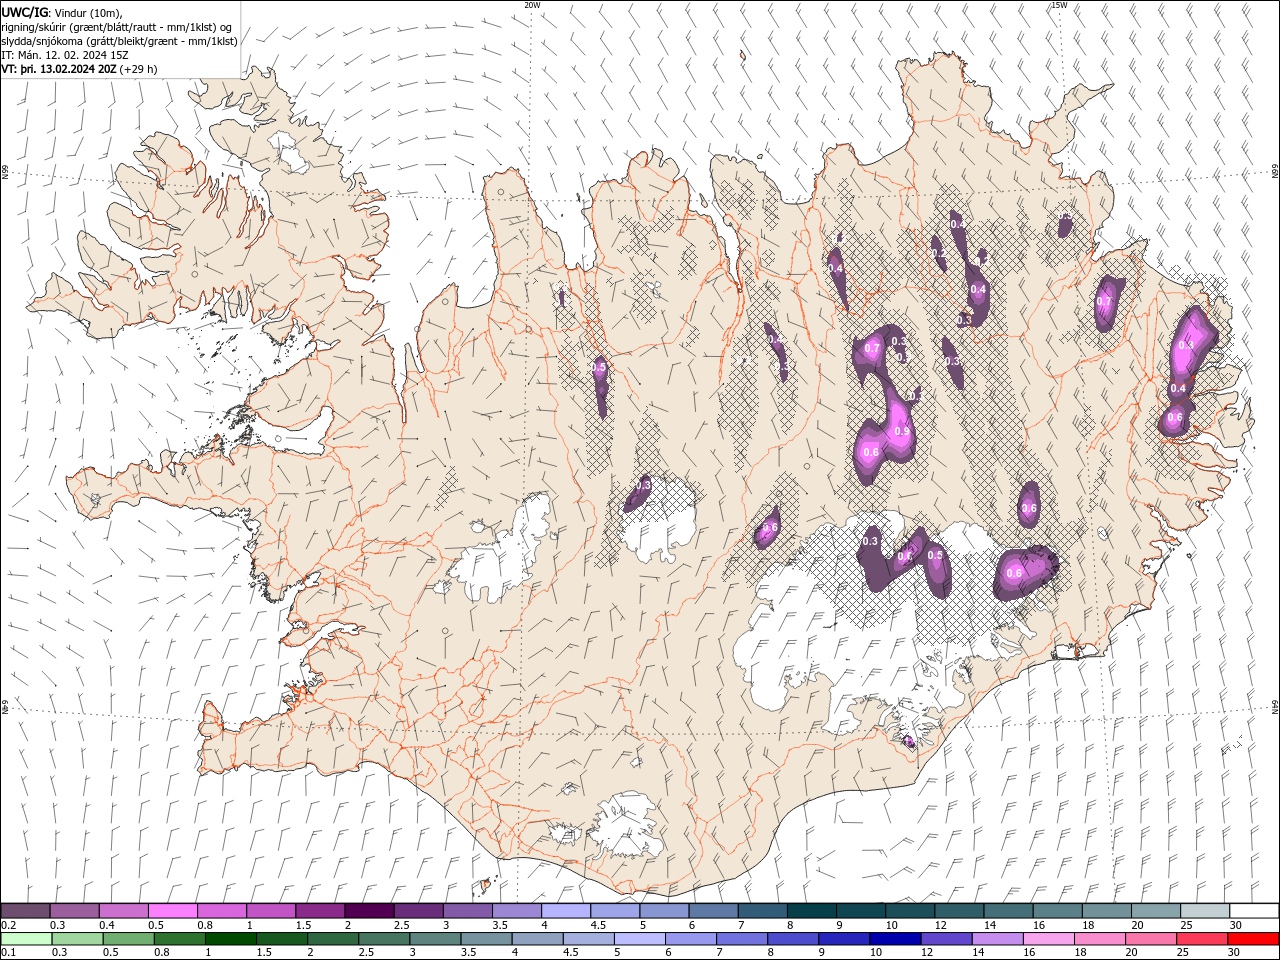
Task: Click the '20W' longitude label
Action: (x=532, y=5)
